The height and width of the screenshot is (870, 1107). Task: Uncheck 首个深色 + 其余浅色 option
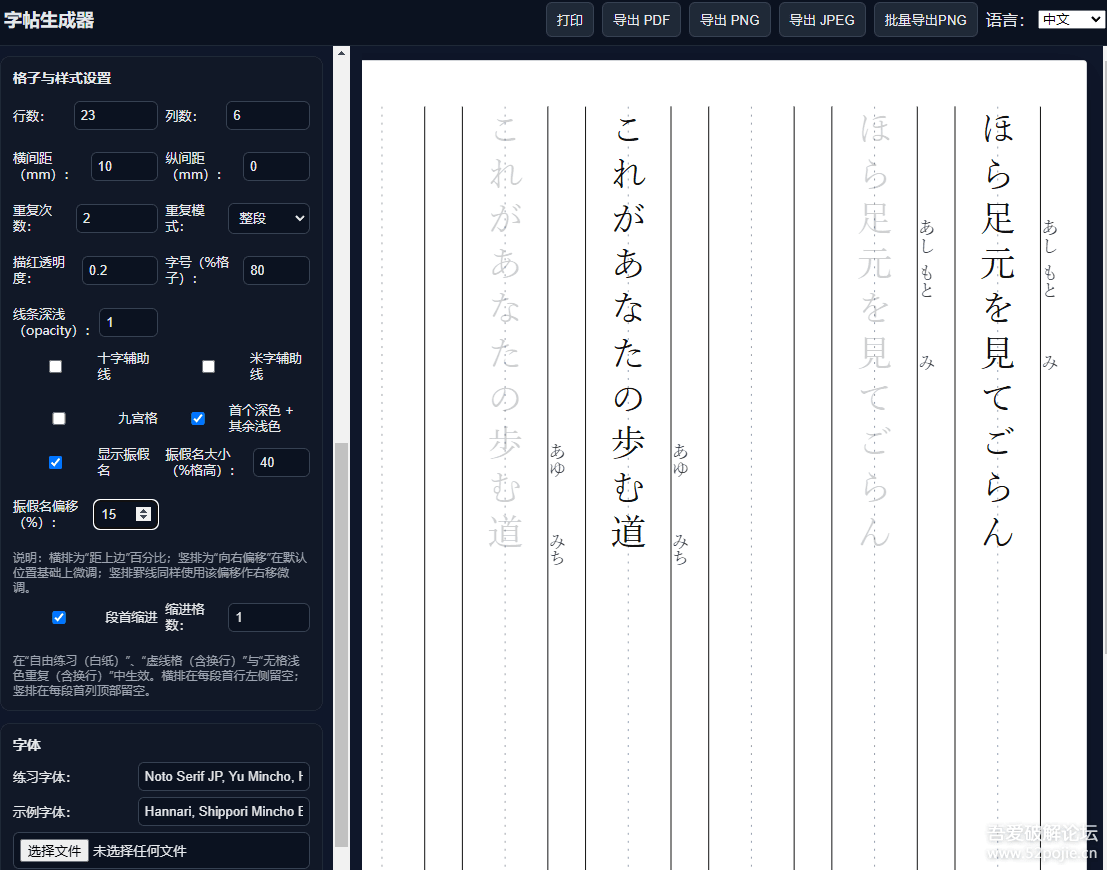coord(198,419)
